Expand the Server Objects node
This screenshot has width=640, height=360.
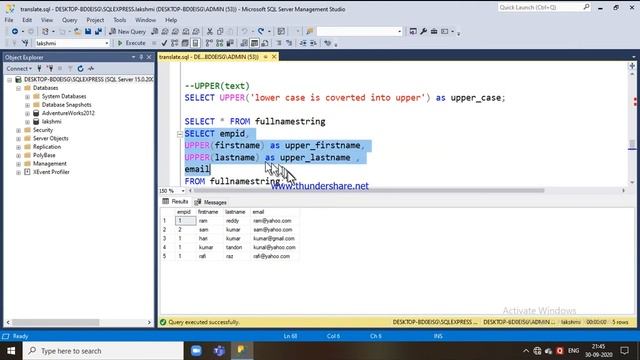tap(18, 139)
